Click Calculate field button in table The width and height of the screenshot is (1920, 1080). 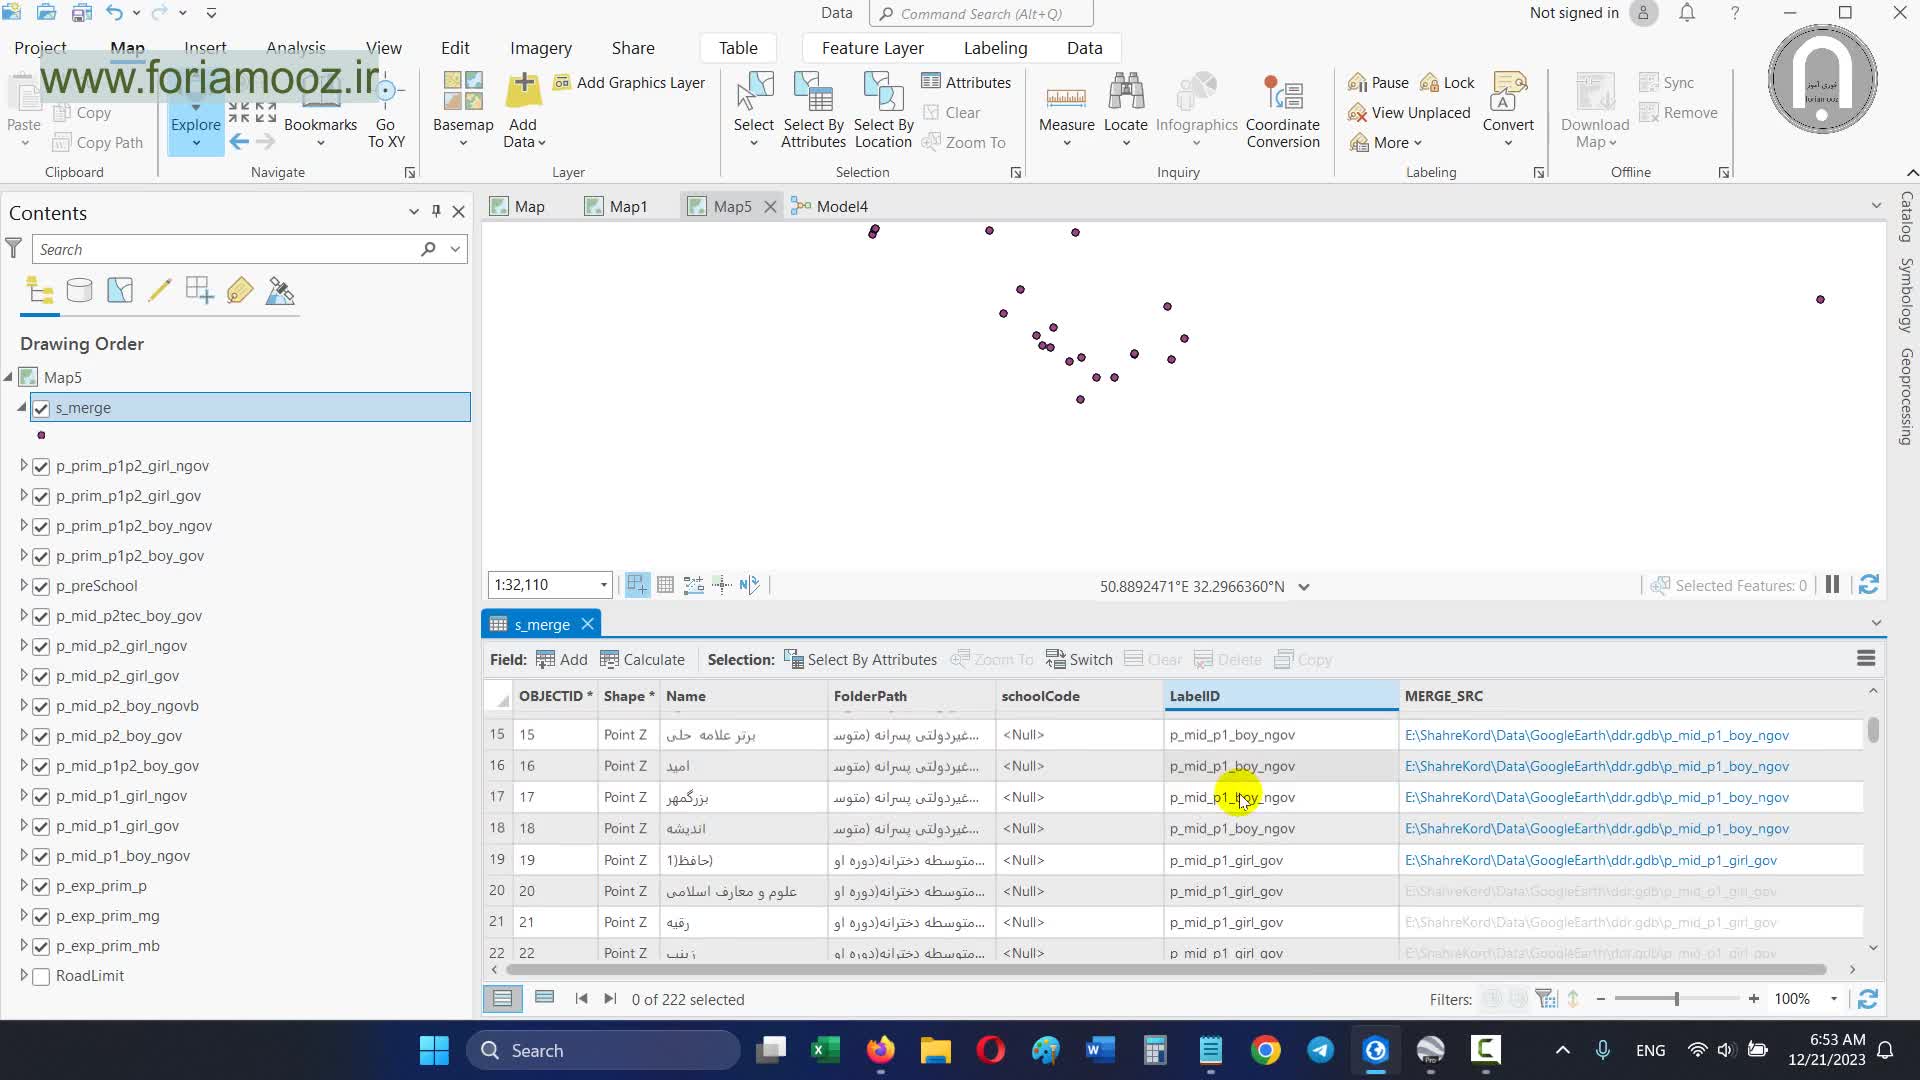tap(642, 660)
